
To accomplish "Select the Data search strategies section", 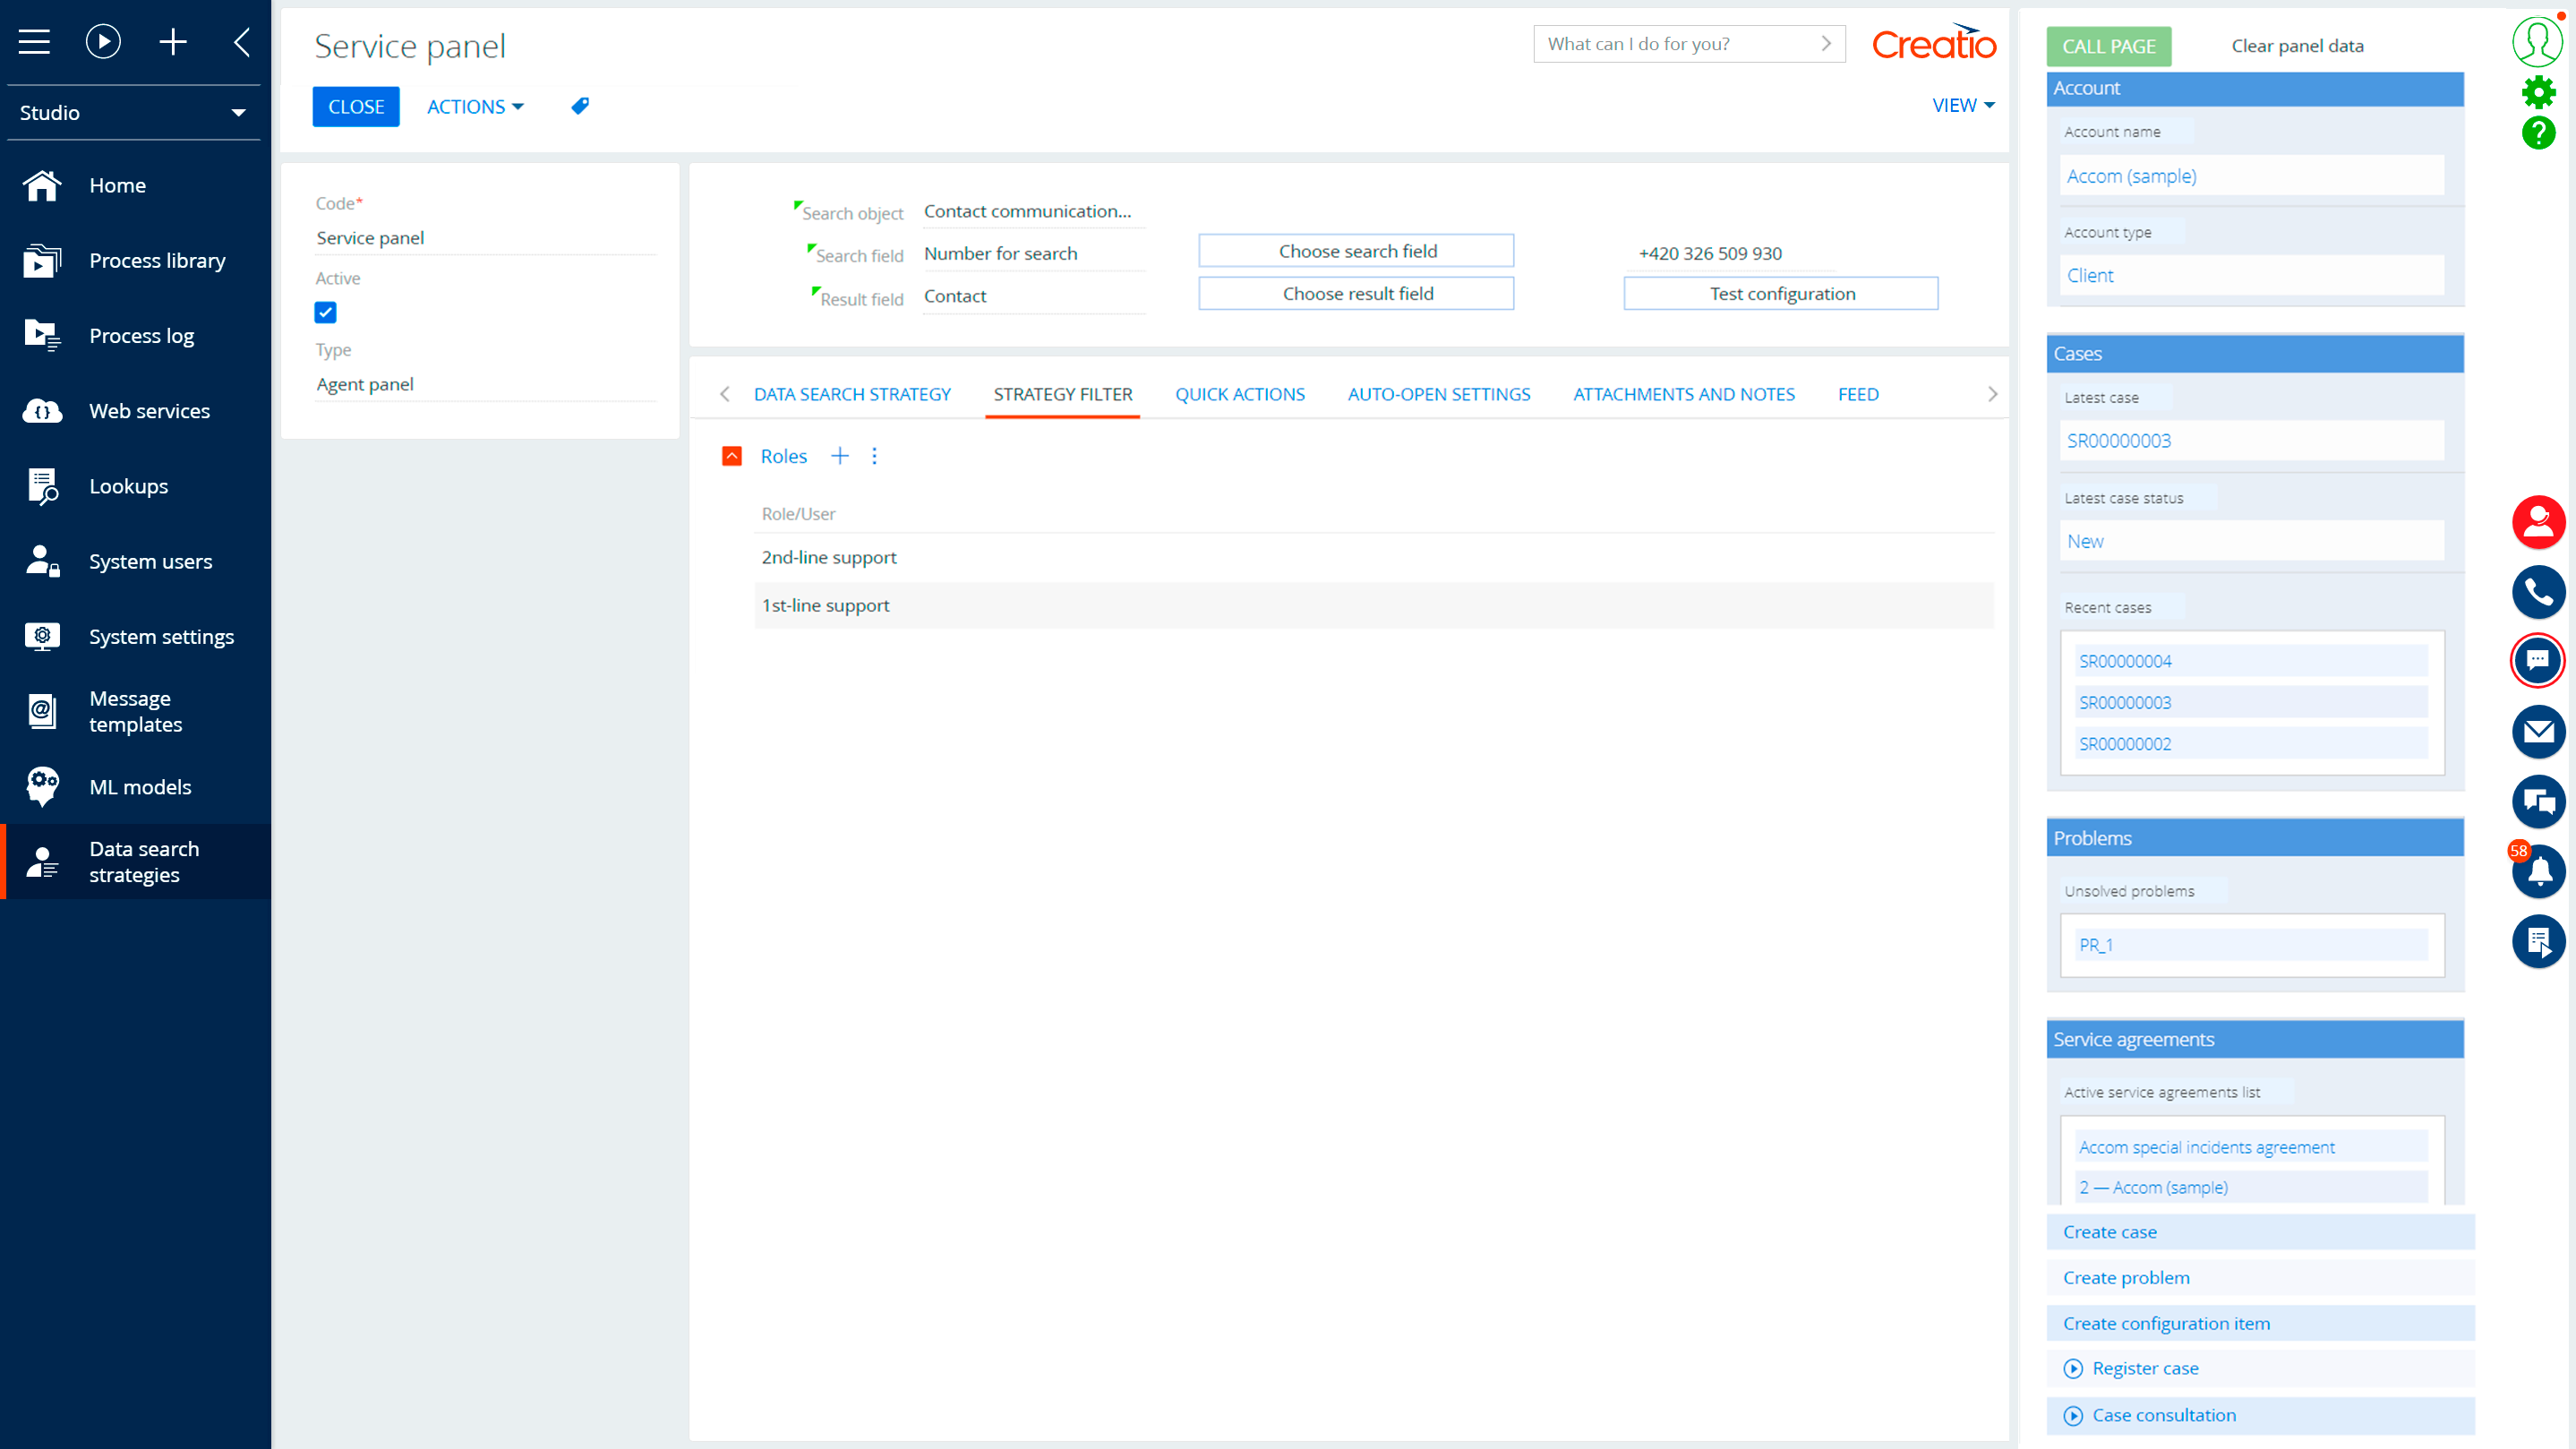I will pos(144,861).
